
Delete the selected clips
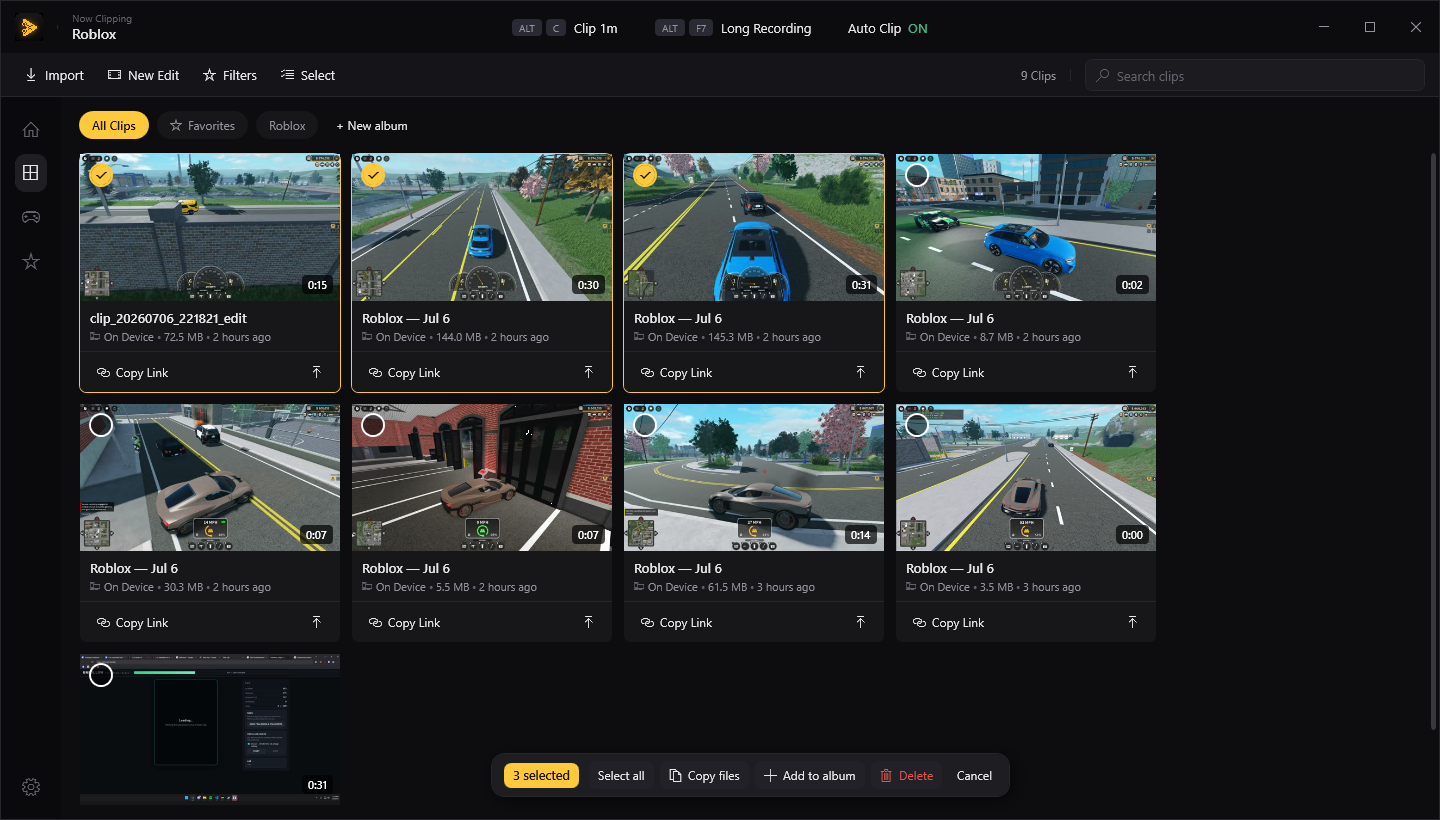[x=907, y=775]
